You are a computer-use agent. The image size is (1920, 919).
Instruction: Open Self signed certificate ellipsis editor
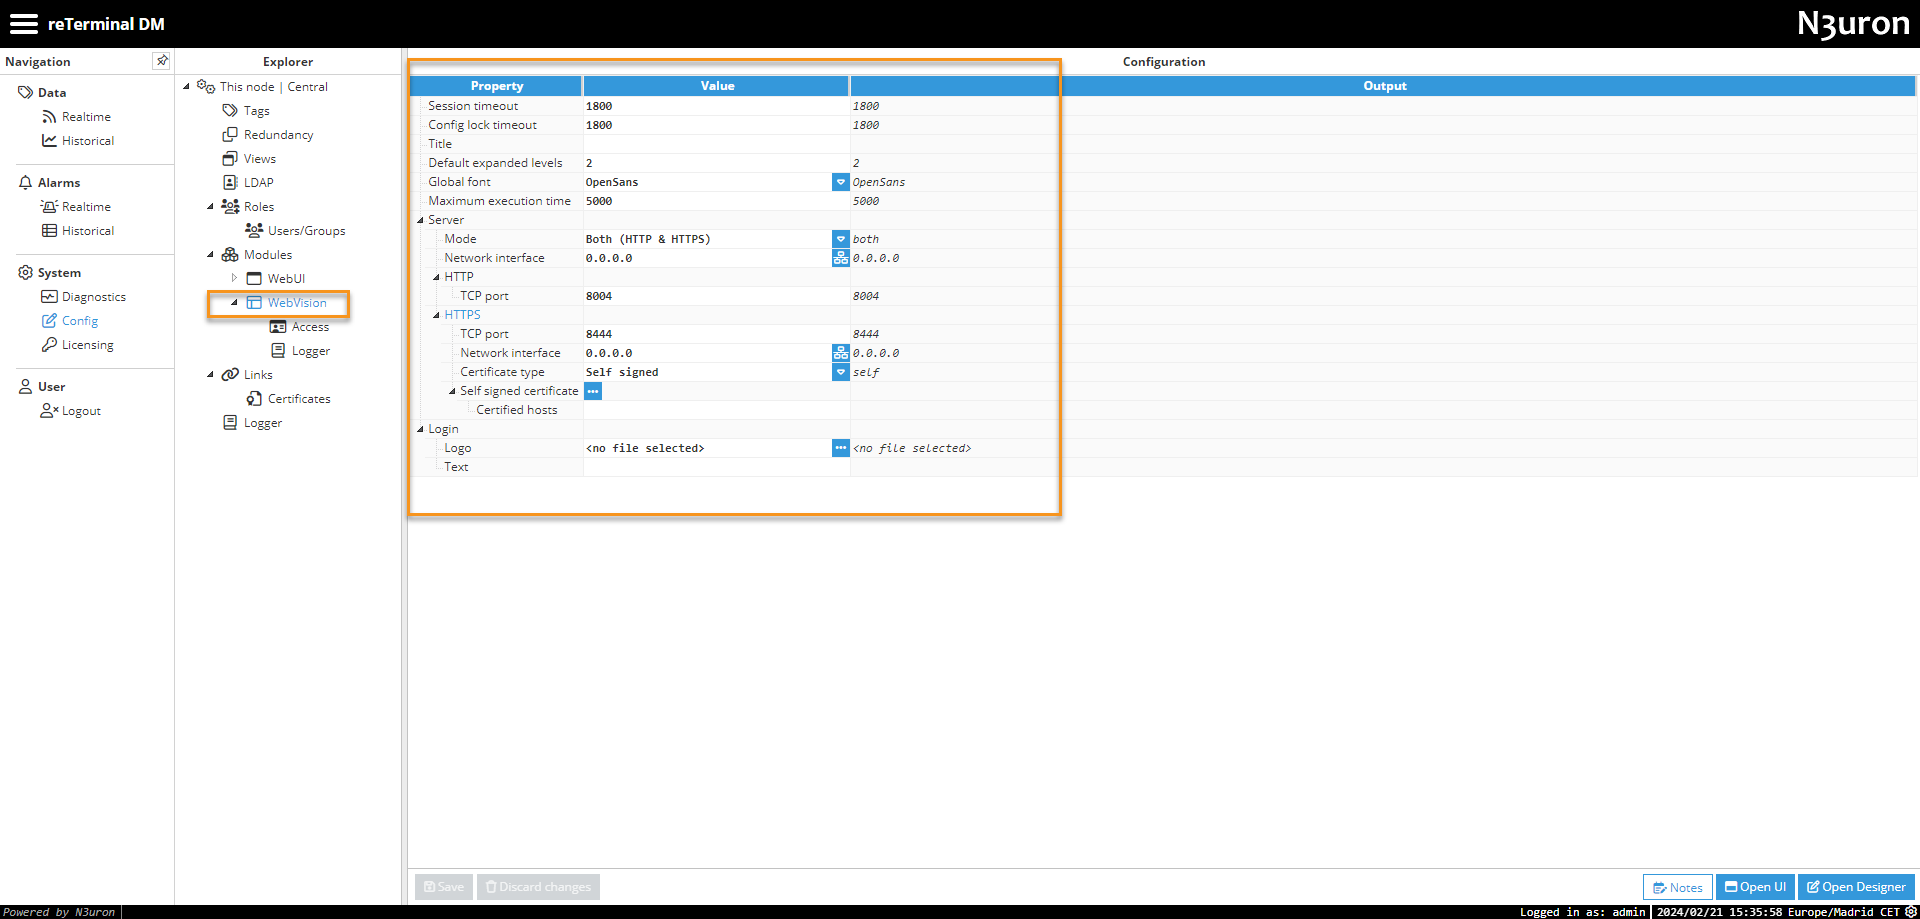click(x=593, y=391)
